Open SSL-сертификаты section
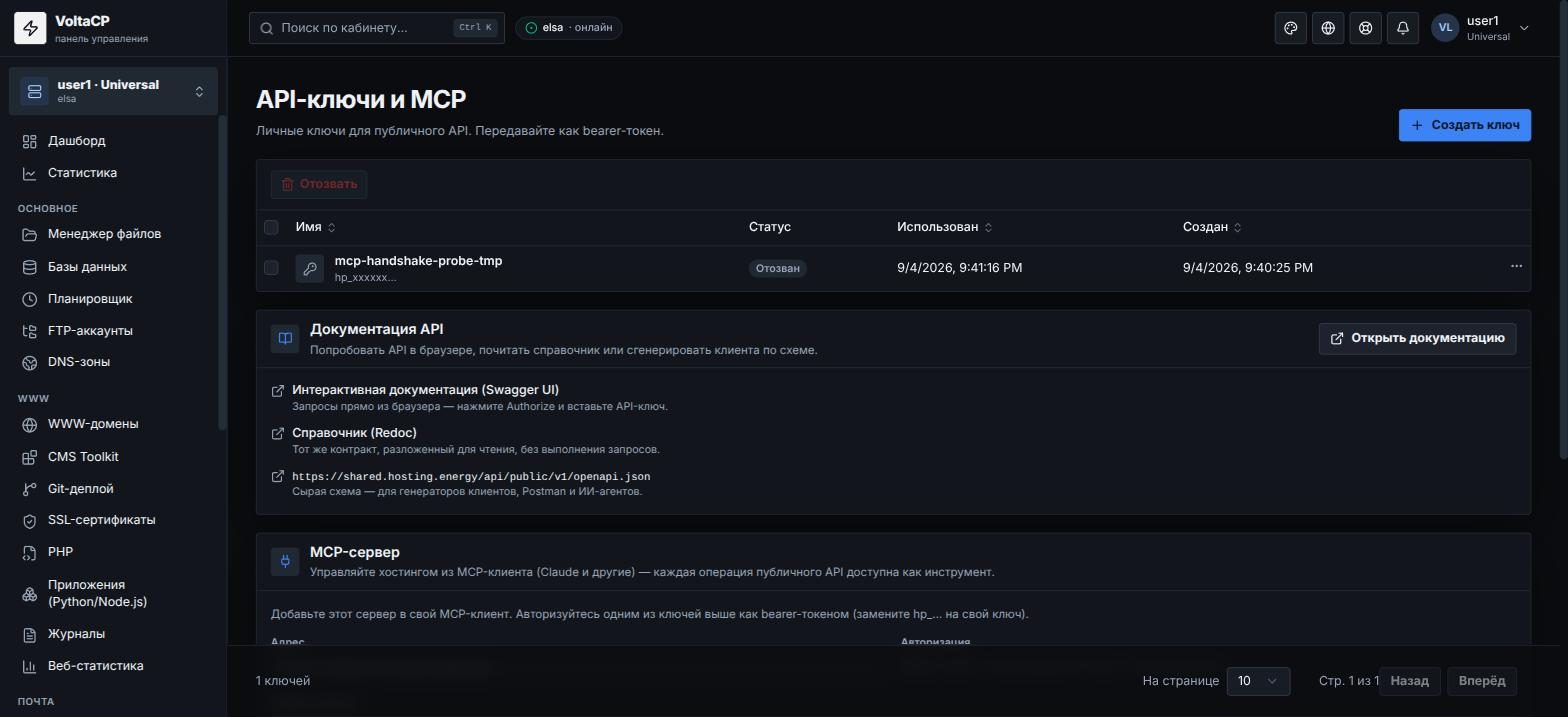This screenshot has height=717, width=1568. pos(113,520)
